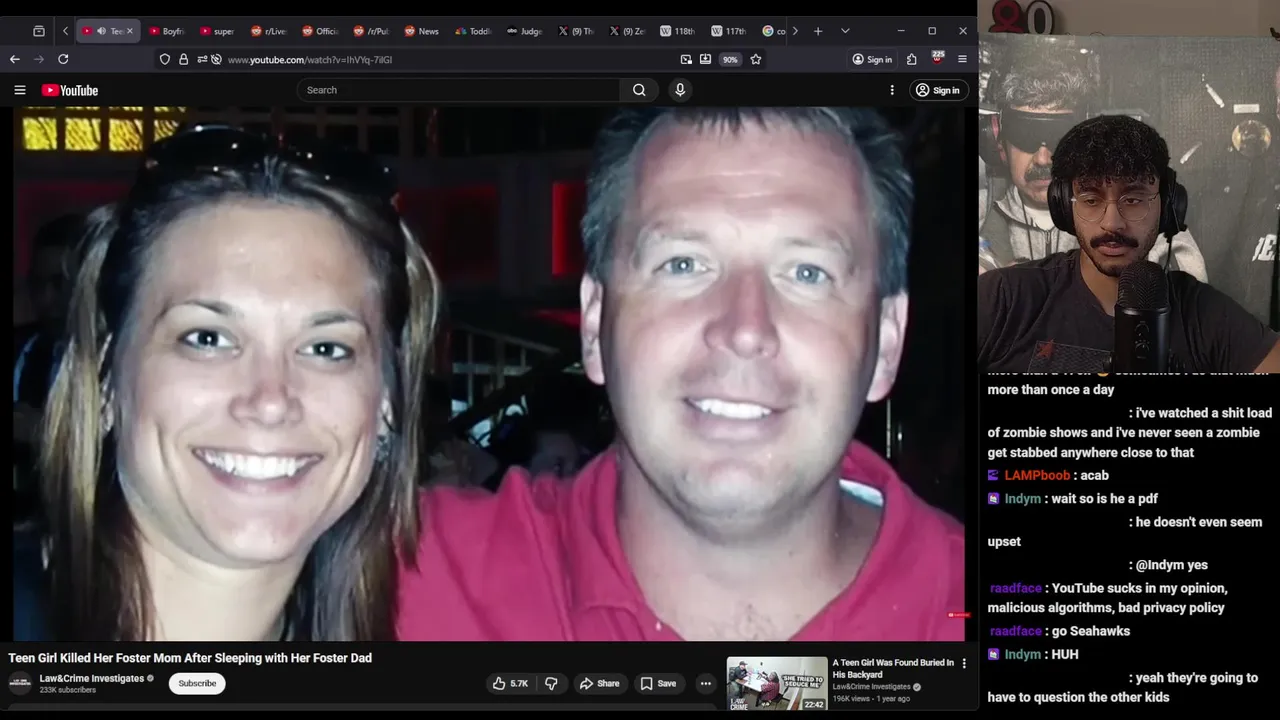Open chat user Indym's name on 'pdf' message
The height and width of the screenshot is (720, 1280).
coord(1022,498)
